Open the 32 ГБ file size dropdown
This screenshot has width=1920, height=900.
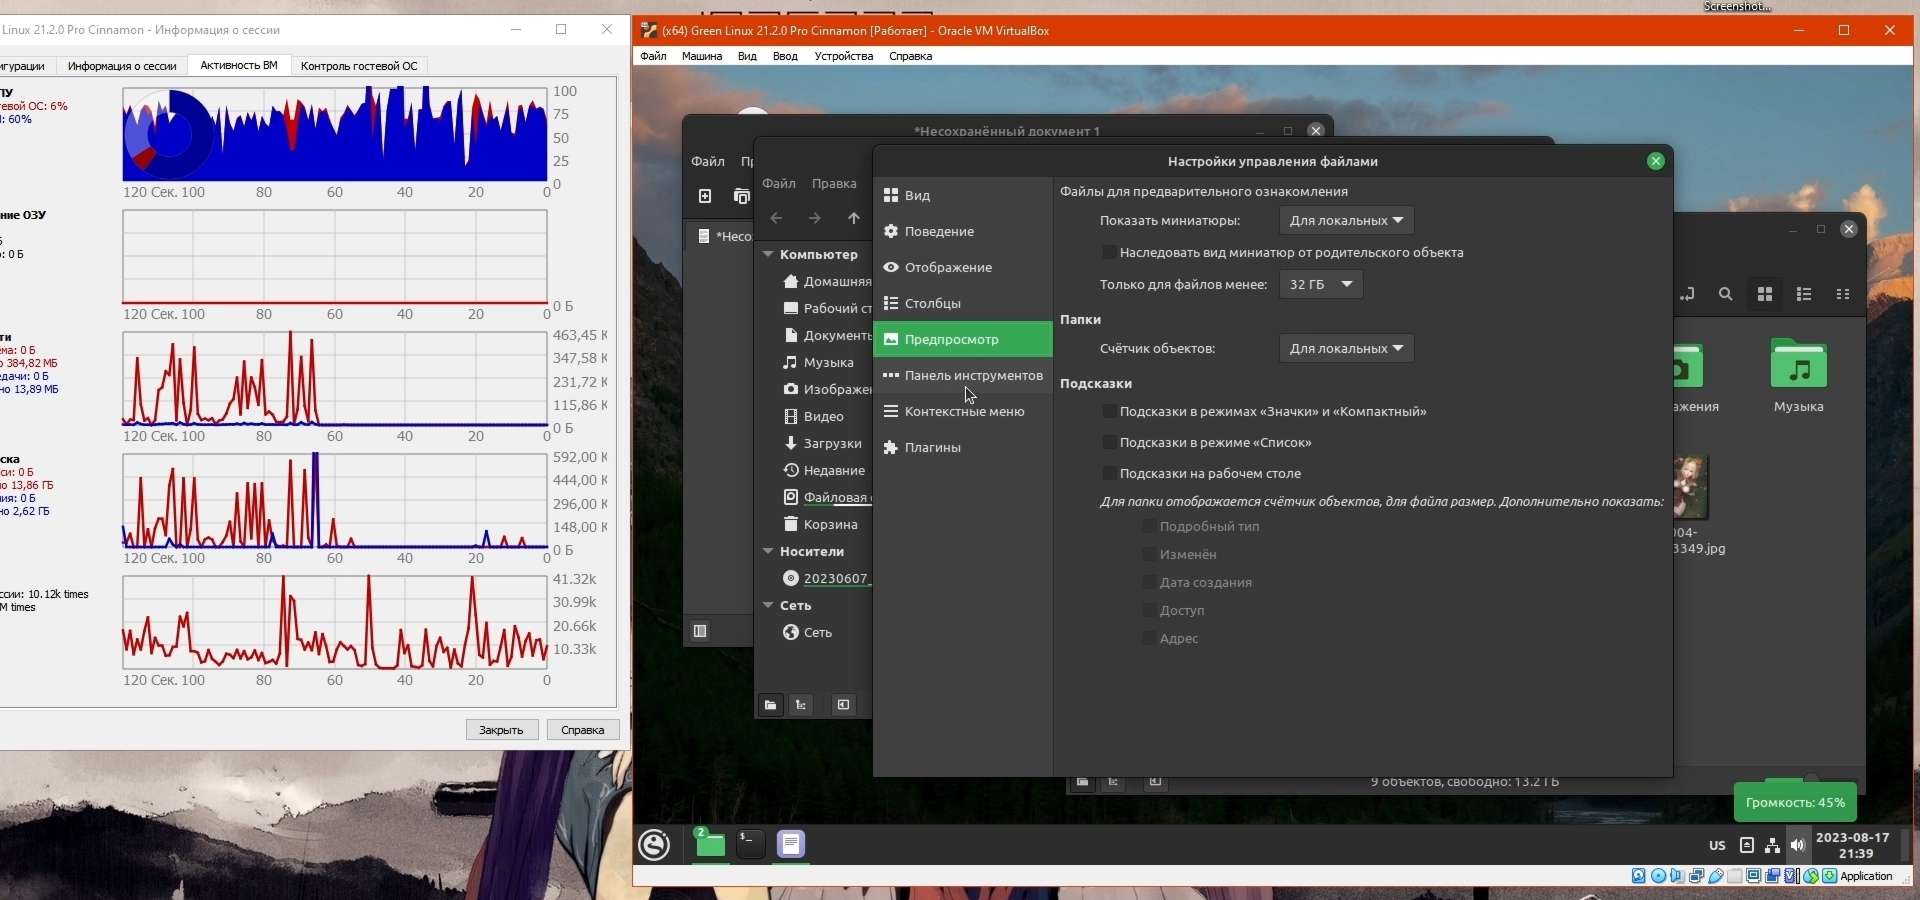pyautogui.click(x=1321, y=284)
